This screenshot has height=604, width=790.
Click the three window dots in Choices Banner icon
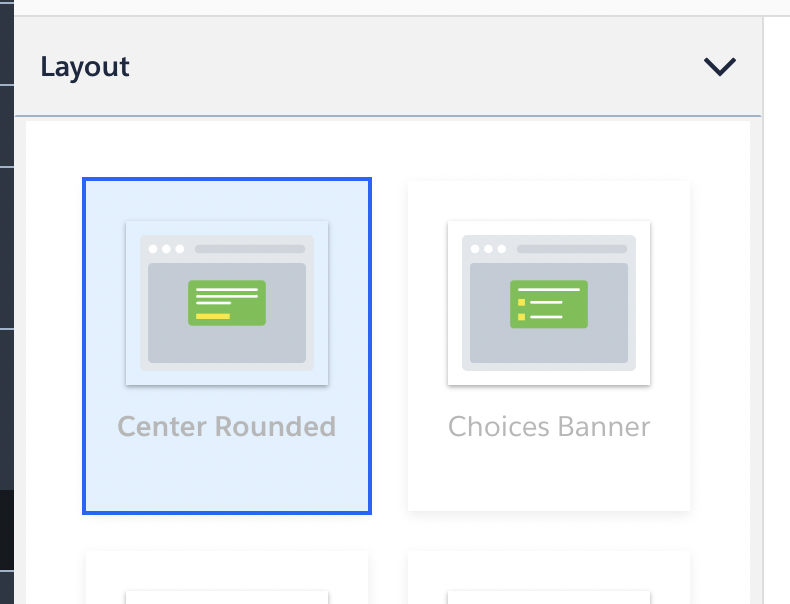(488, 249)
